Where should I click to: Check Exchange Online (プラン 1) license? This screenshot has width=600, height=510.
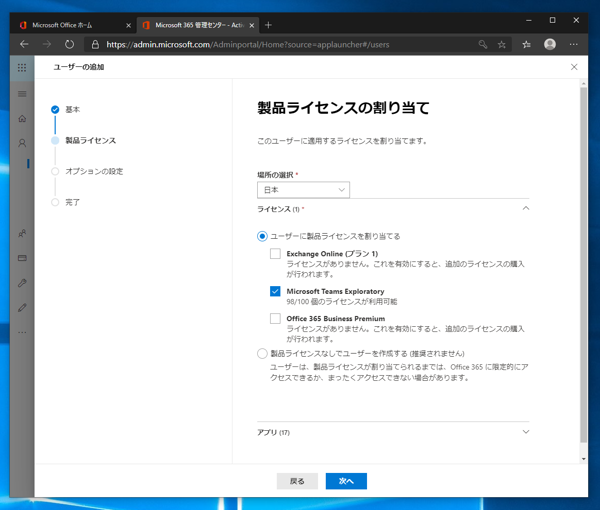(275, 254)
